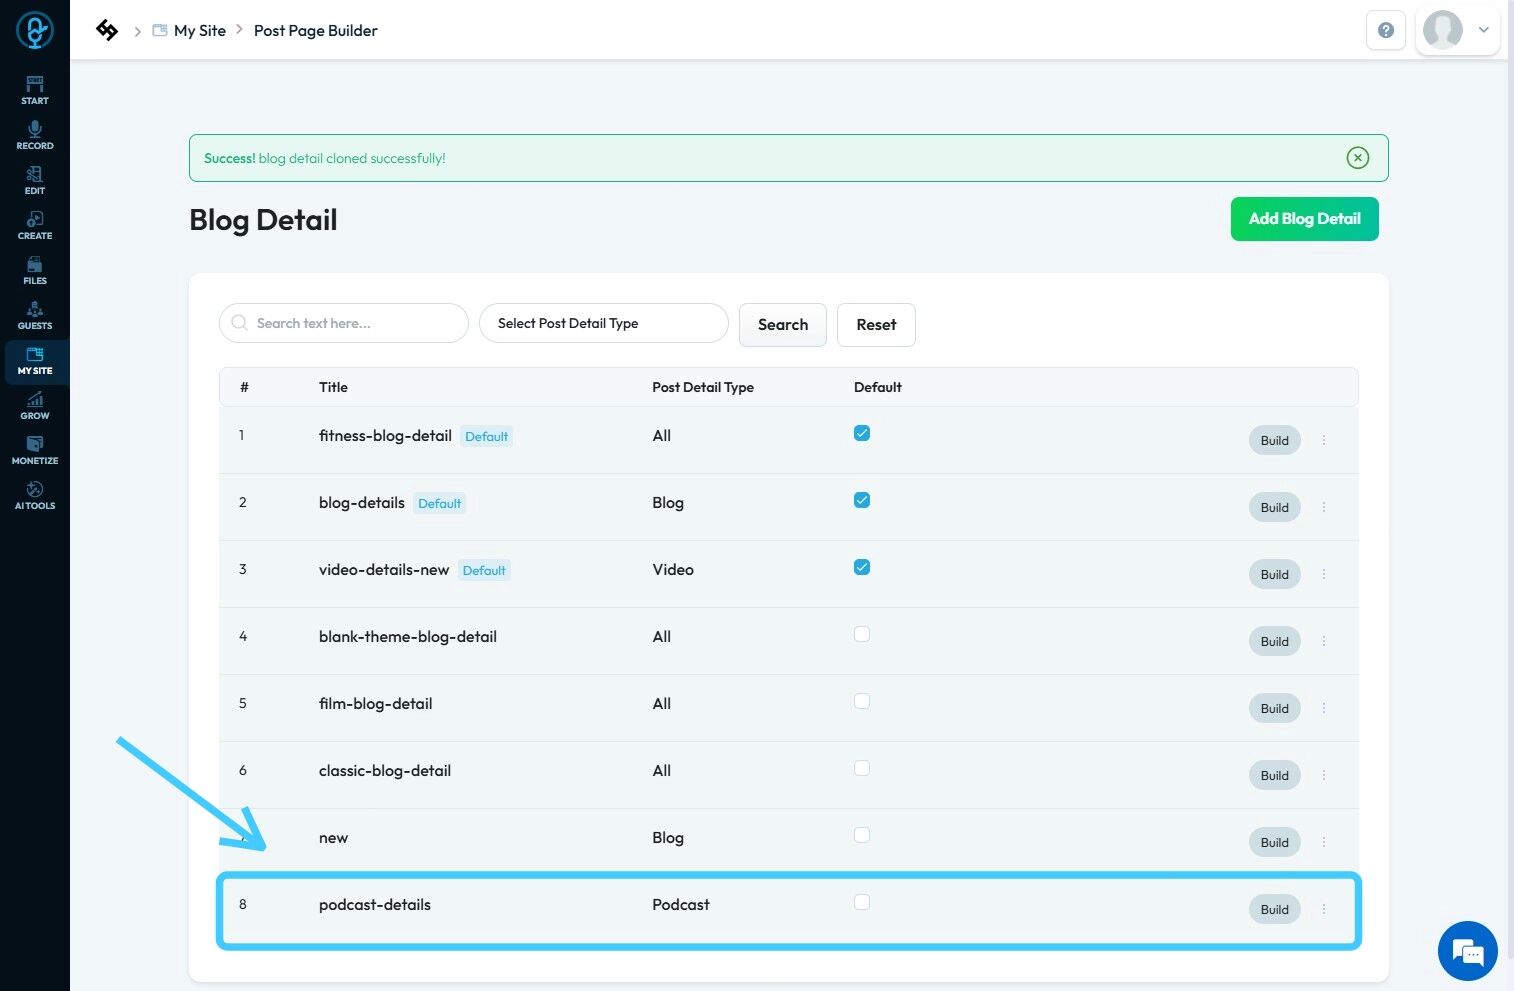This screenshot has height=991, width=1514.
Task: Set podcast-details as default checkbox
Action: 861,902
